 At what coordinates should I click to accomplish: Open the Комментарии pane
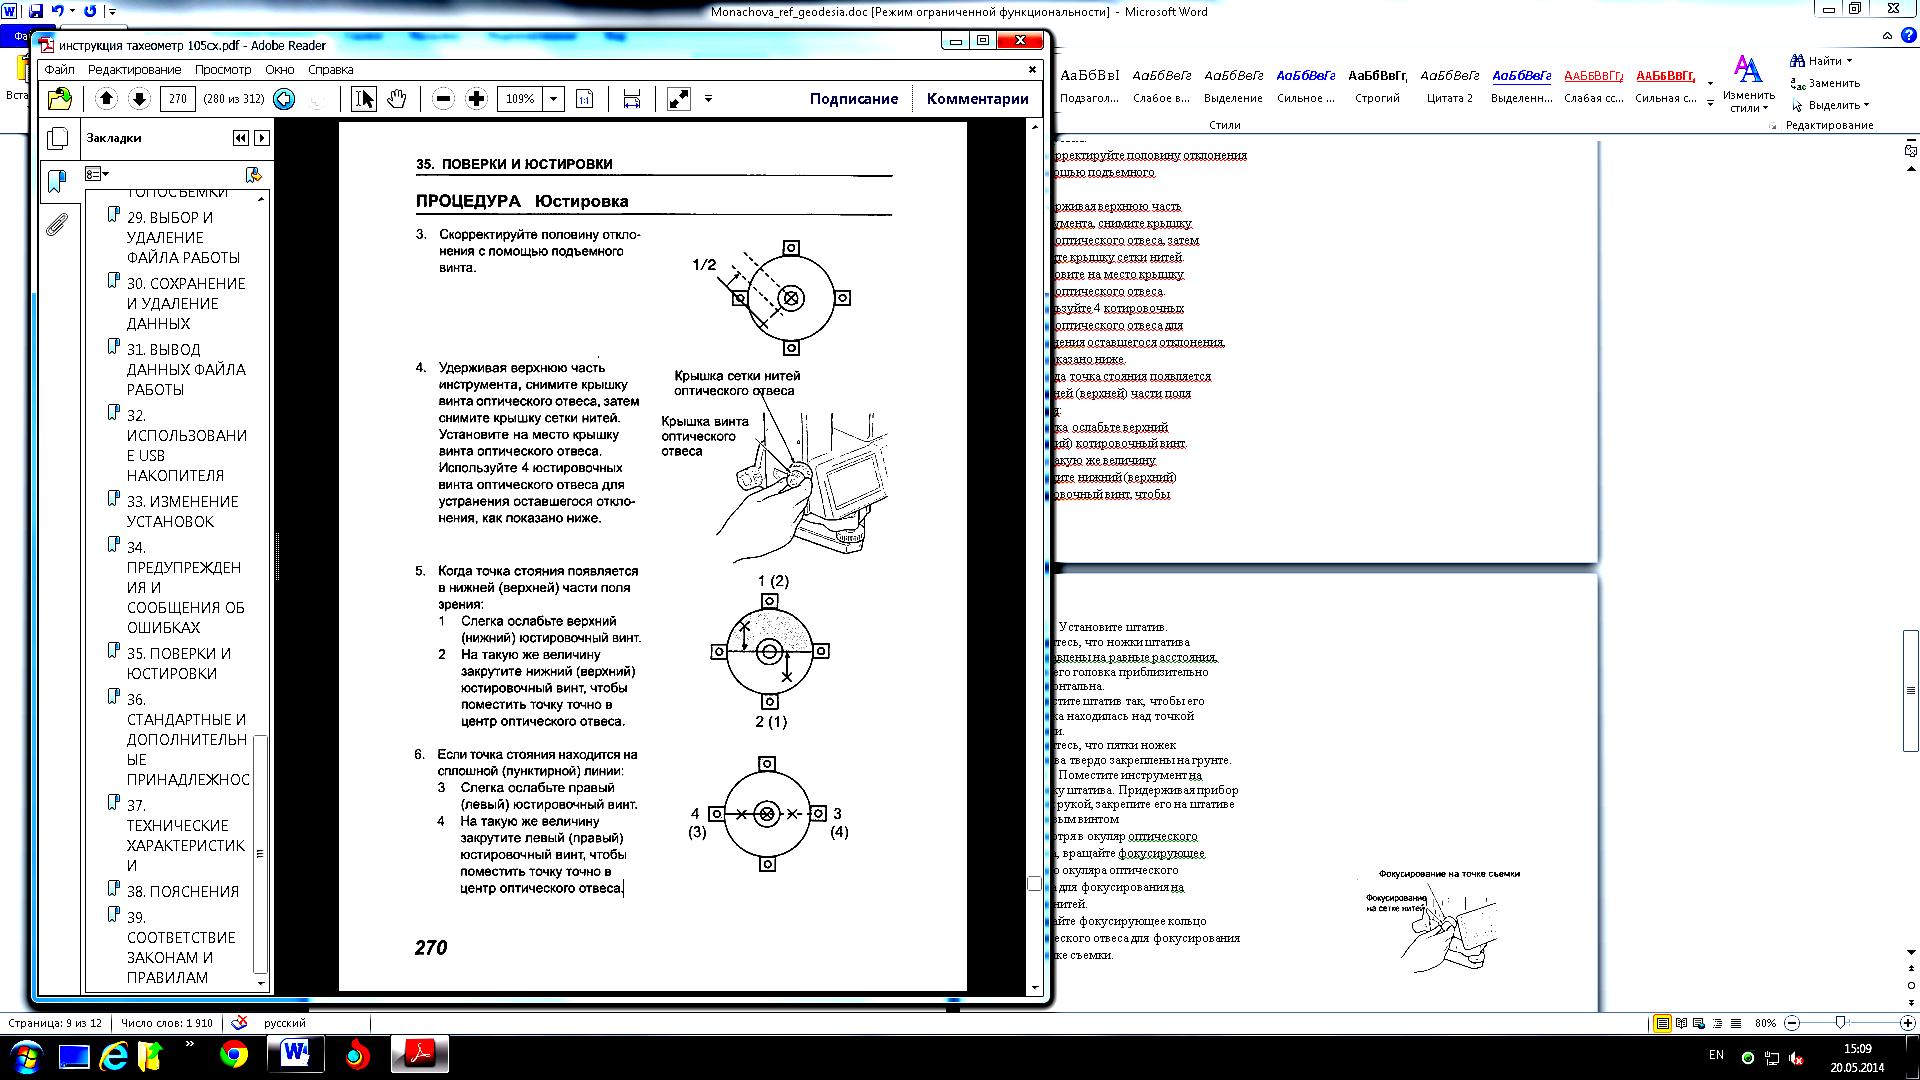click(977, 99)
